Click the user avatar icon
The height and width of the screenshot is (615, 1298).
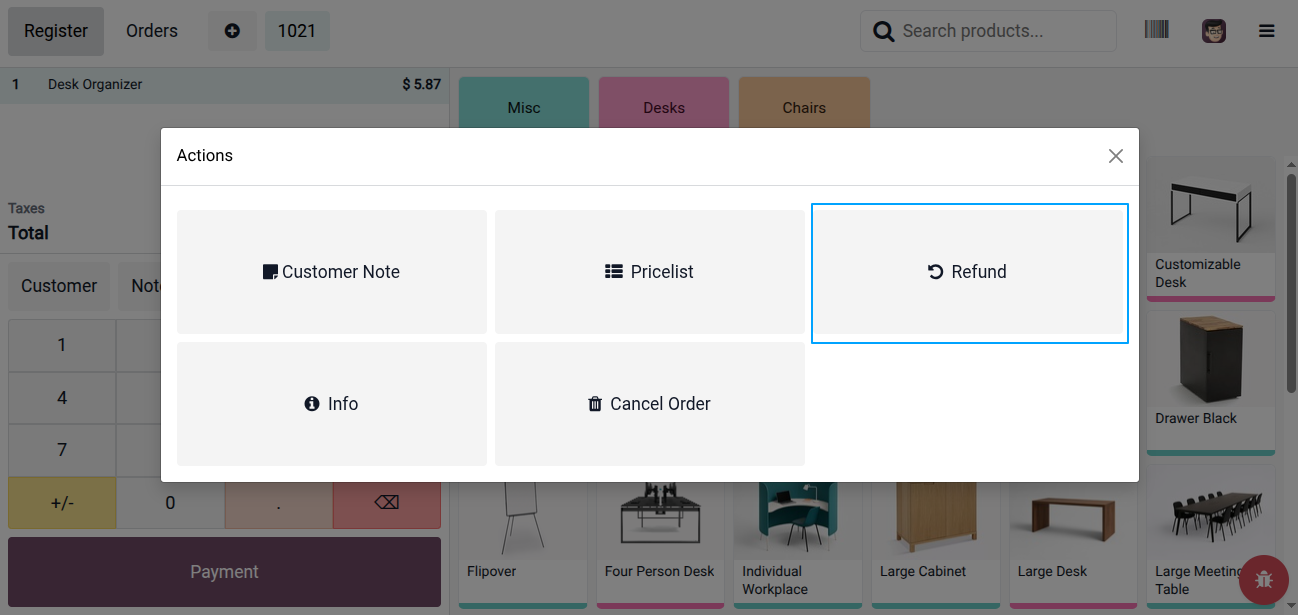(1214, 31)
